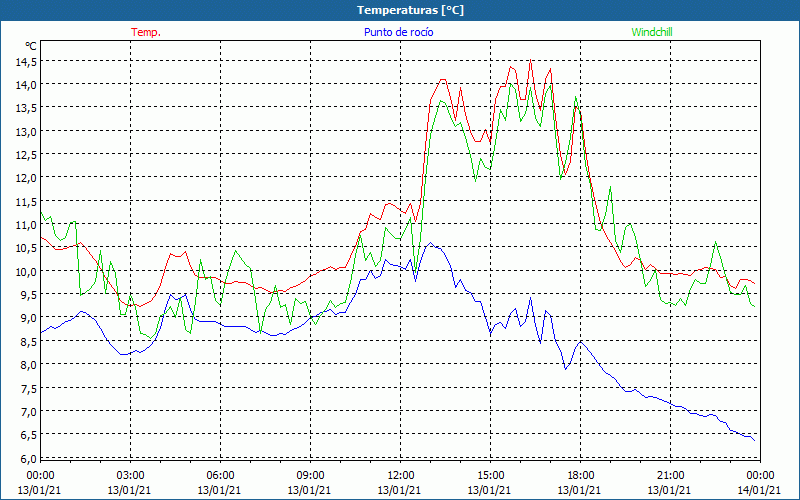Screen dimensions: 800x500
Task: Click the 06:00 time axis label
Action: click(220, 476)
